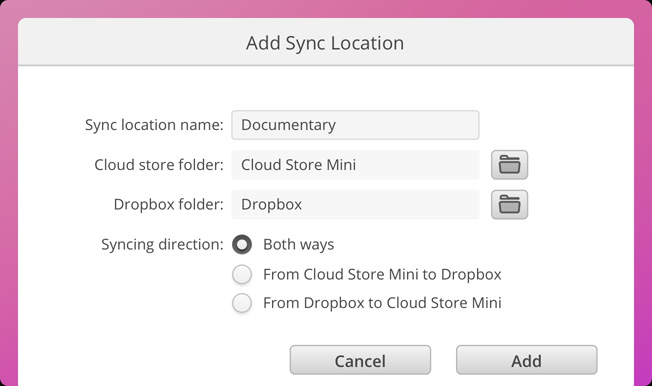Click the "Both ways" option label text
652x386 pixels.
[x=299, y=245]
